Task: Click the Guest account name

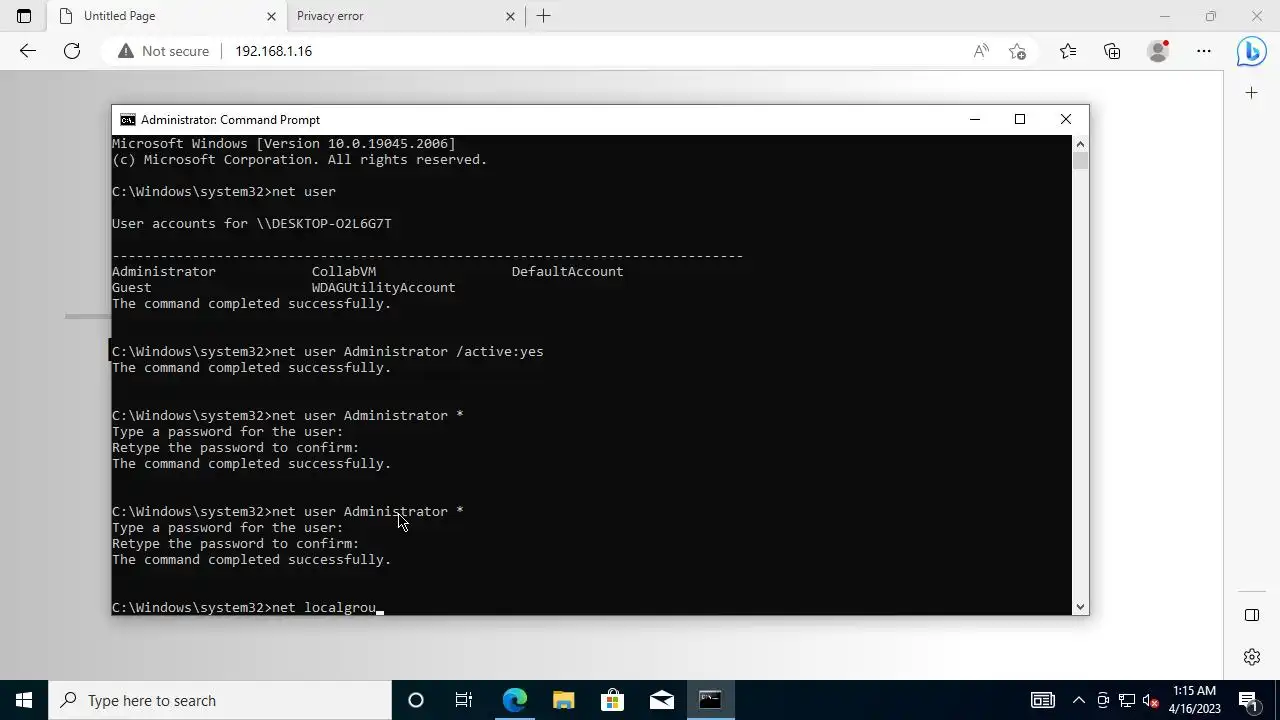Action: [x=132, y=288]
